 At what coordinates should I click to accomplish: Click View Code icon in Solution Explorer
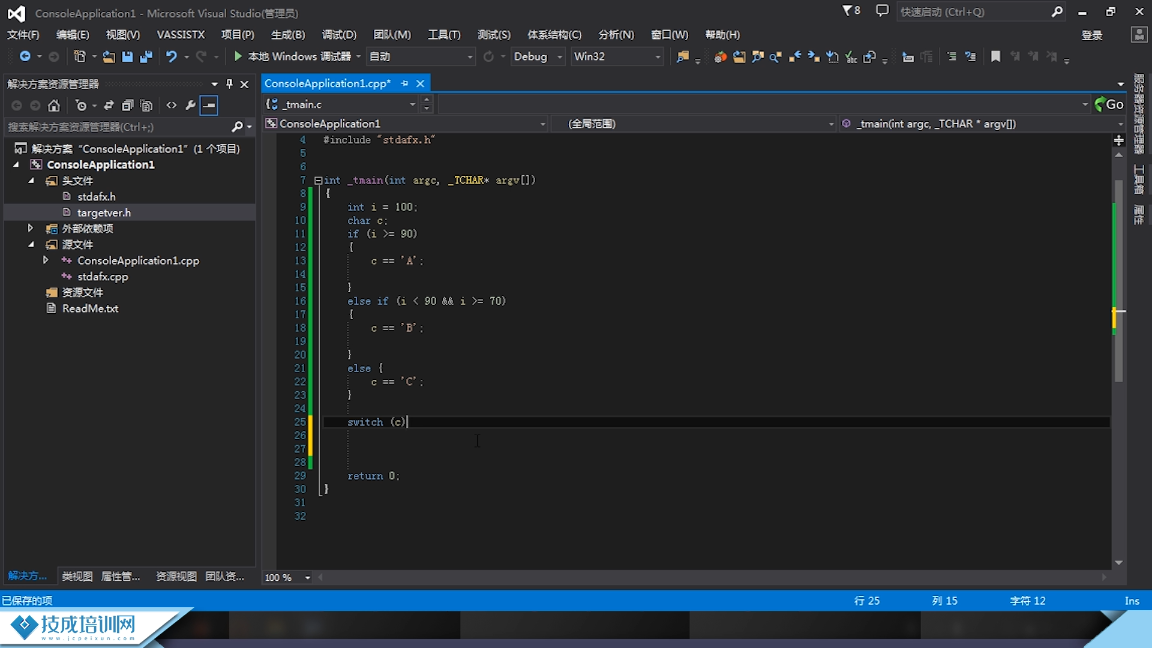[171, 105]
